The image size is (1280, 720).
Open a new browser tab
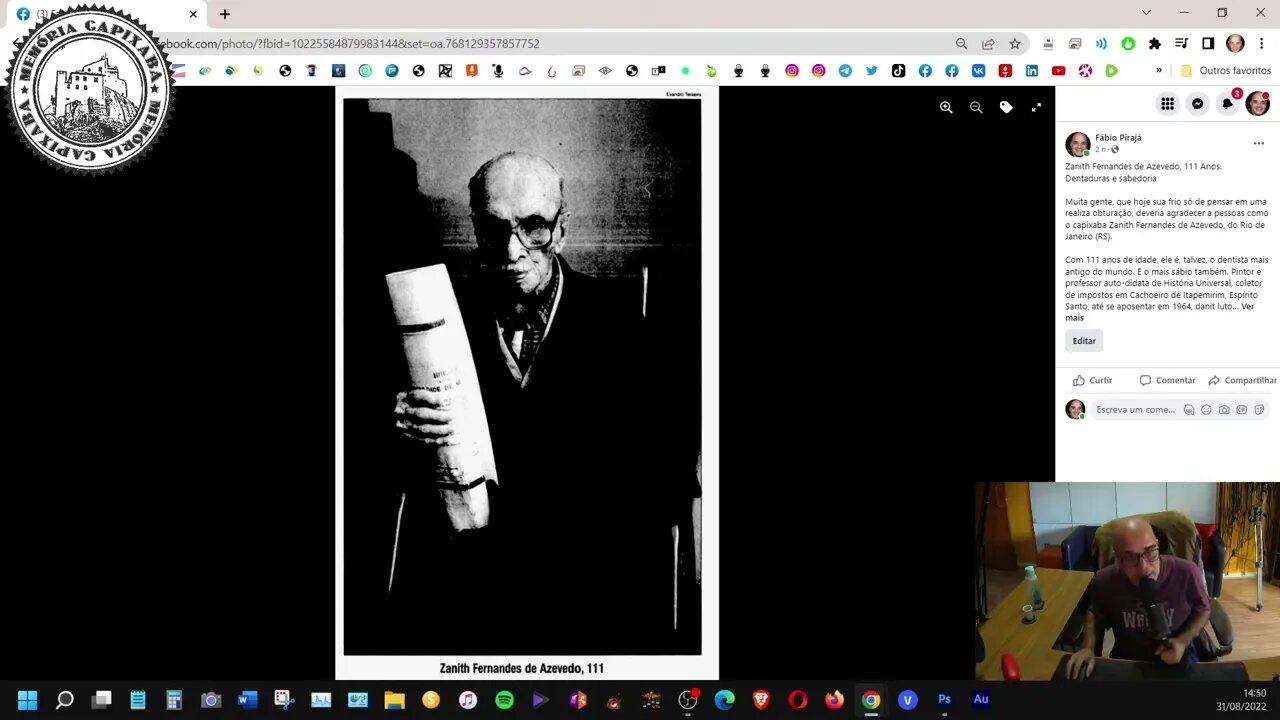(x=225, y=14)
